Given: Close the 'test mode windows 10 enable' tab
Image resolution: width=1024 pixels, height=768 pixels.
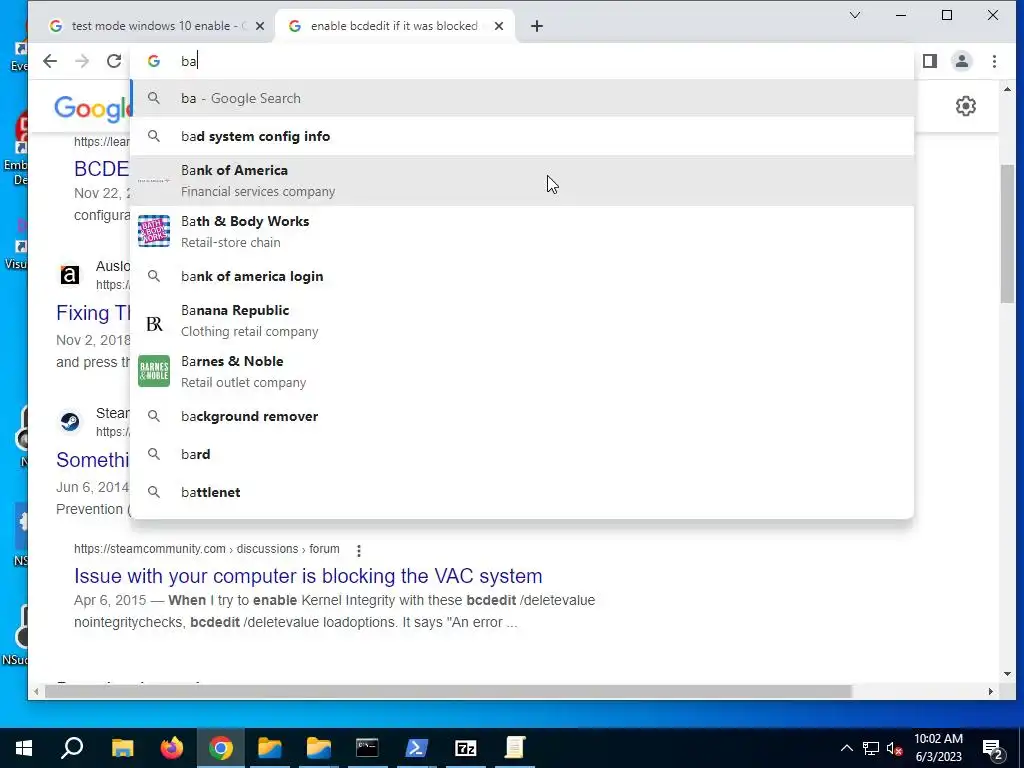Looking at the screenshot, I should pyautogui.click(x=260, y=26).
